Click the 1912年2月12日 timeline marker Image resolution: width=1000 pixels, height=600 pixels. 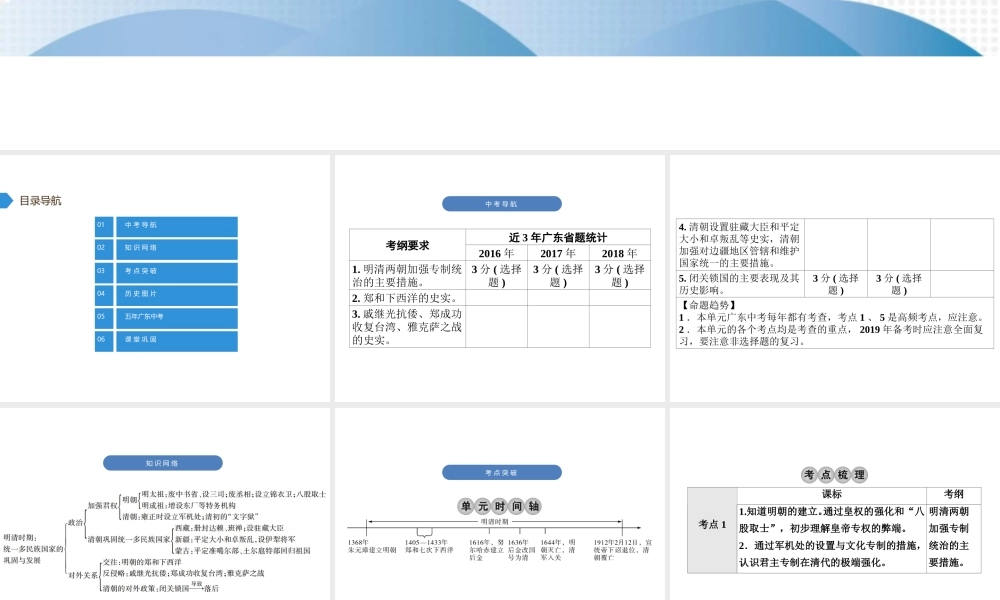pyautogui.click(x=622, y=550)
